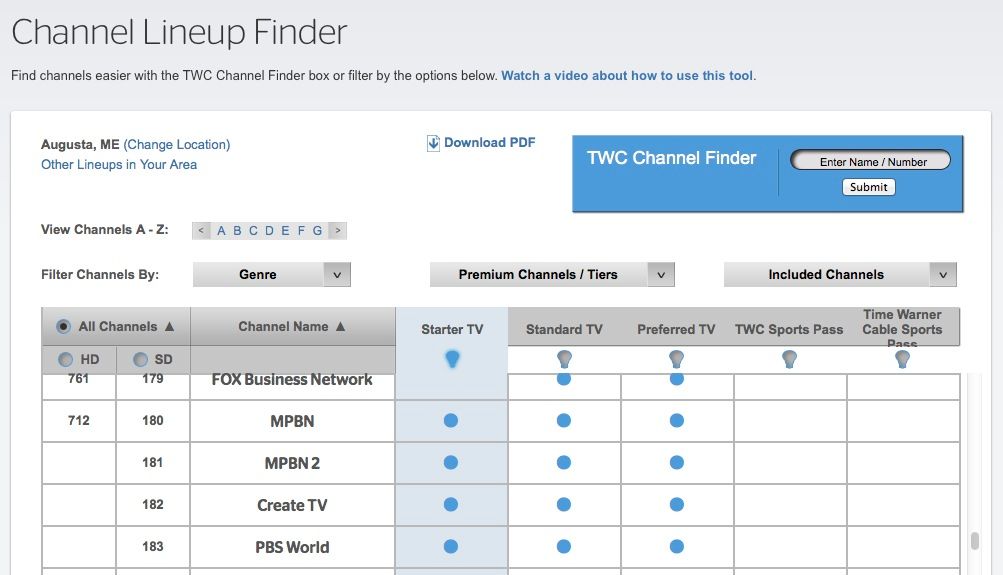Image resolution: width=1003 pixels, height=575 pixels.
Task: Sort by Channel Name header
Action: 292,326
